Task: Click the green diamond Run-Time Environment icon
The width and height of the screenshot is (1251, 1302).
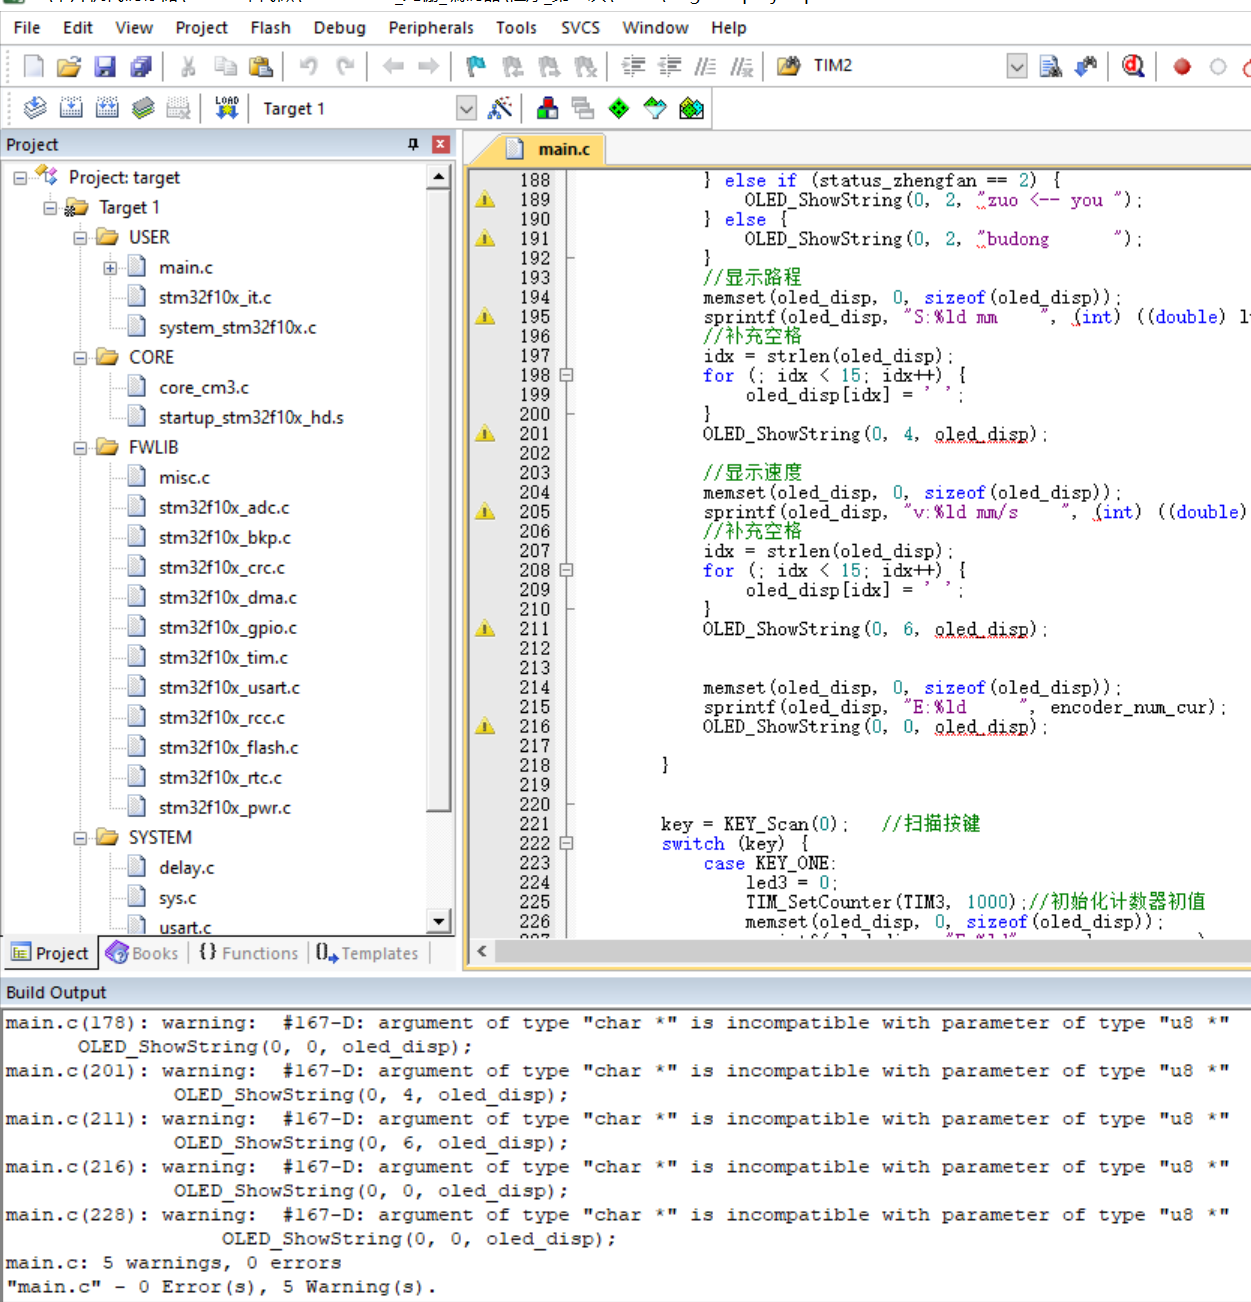Action: [619, 108]
